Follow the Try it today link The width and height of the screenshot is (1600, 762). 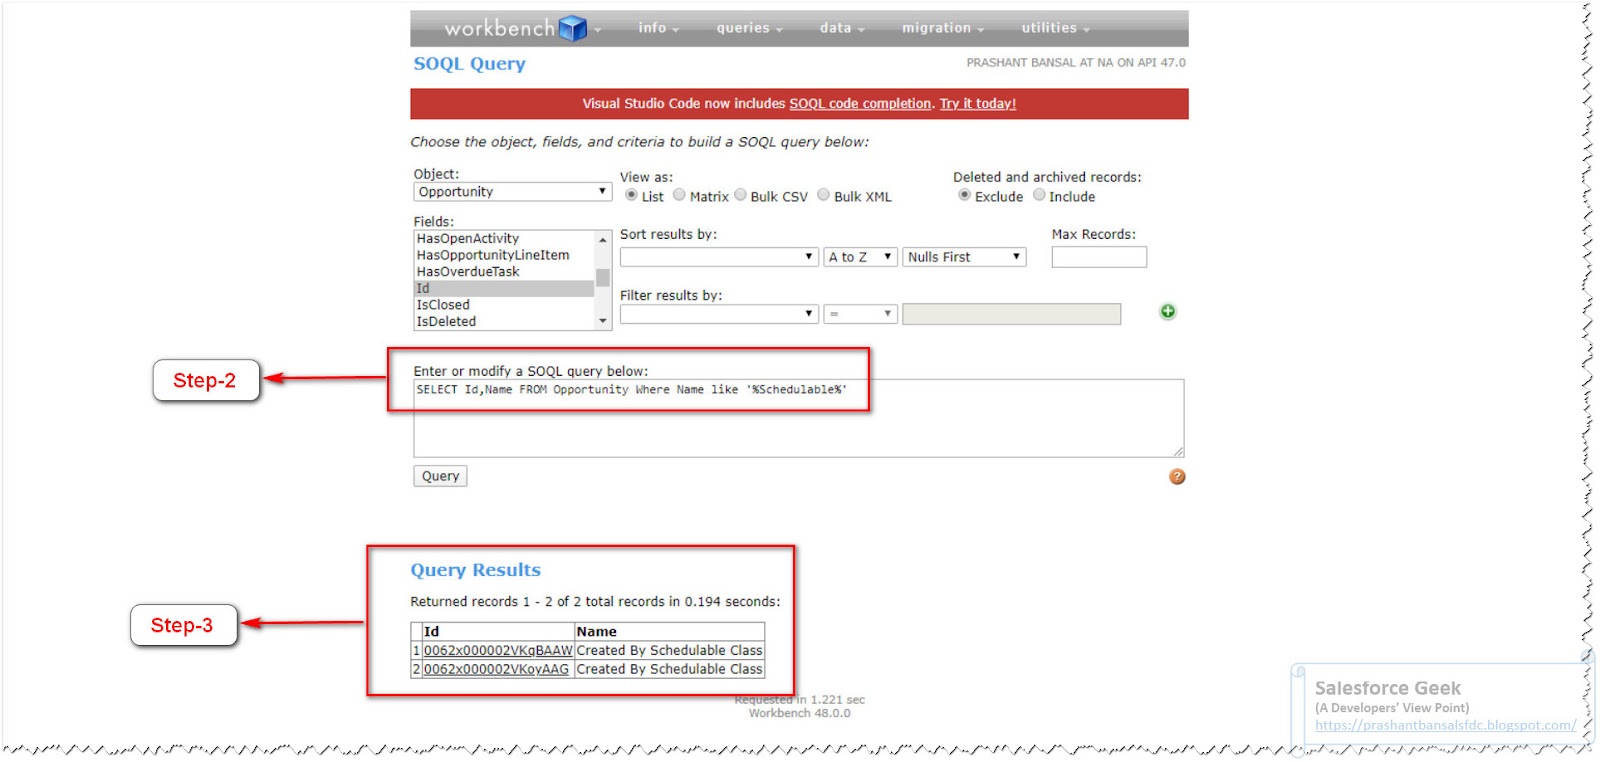[x=977, y=103]
